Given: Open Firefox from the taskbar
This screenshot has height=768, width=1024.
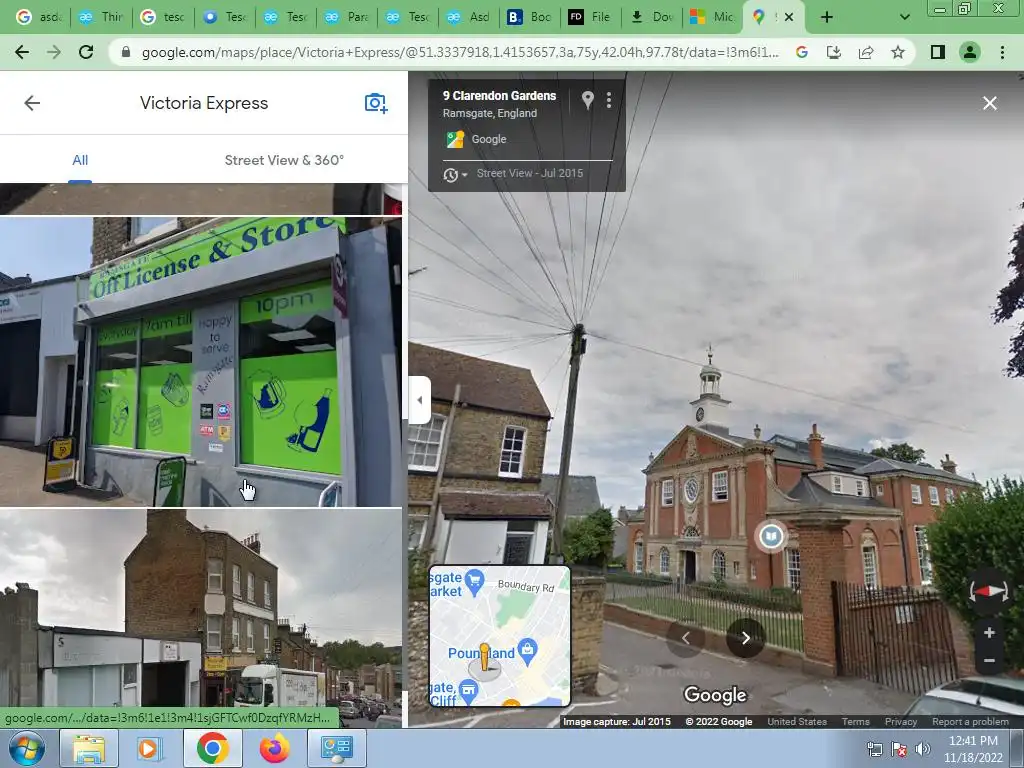Looking at the screenshot, I should click(x=274, y=748).
